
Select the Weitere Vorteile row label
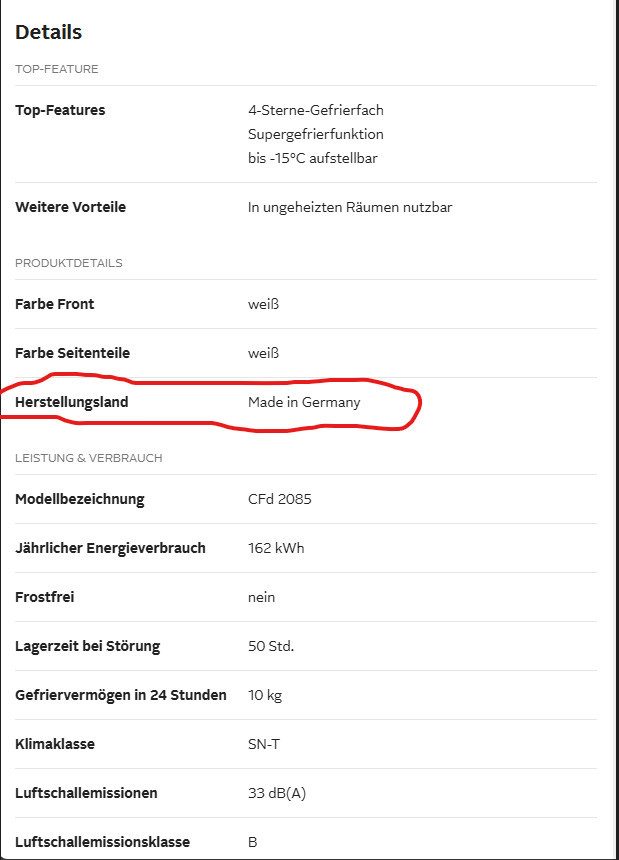[x=70, y=207]
